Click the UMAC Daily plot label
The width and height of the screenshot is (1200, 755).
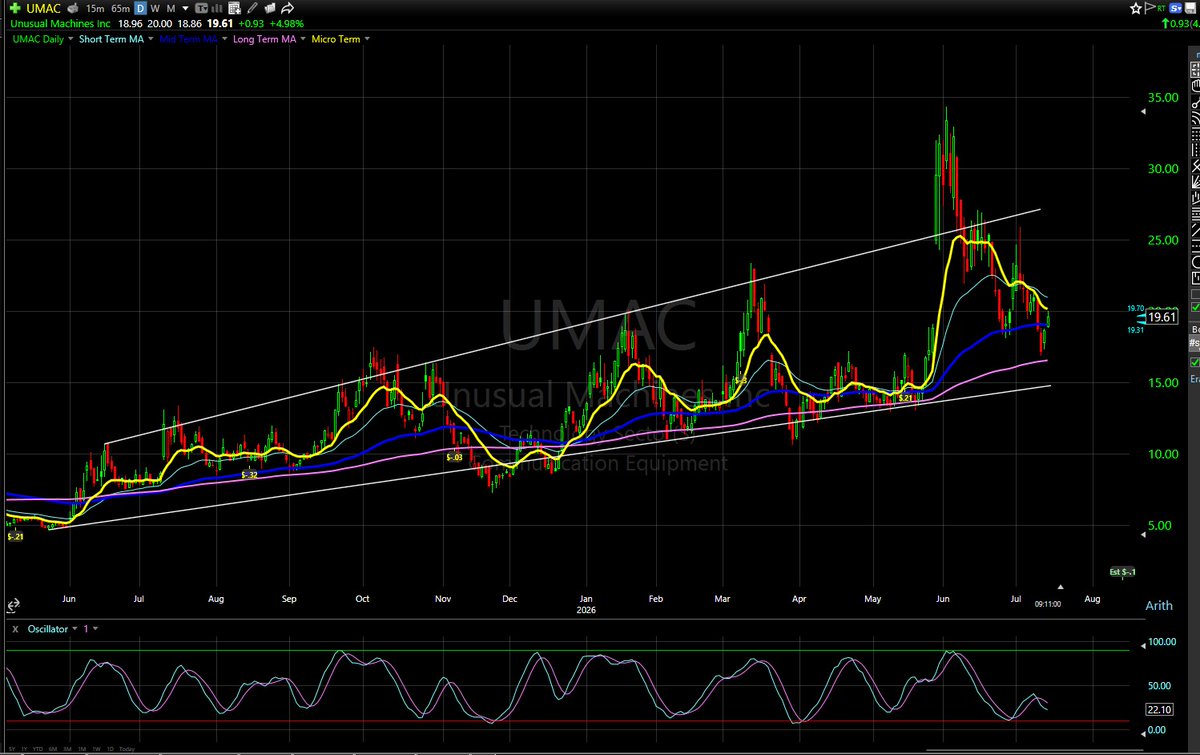click(x=38, y=39)
